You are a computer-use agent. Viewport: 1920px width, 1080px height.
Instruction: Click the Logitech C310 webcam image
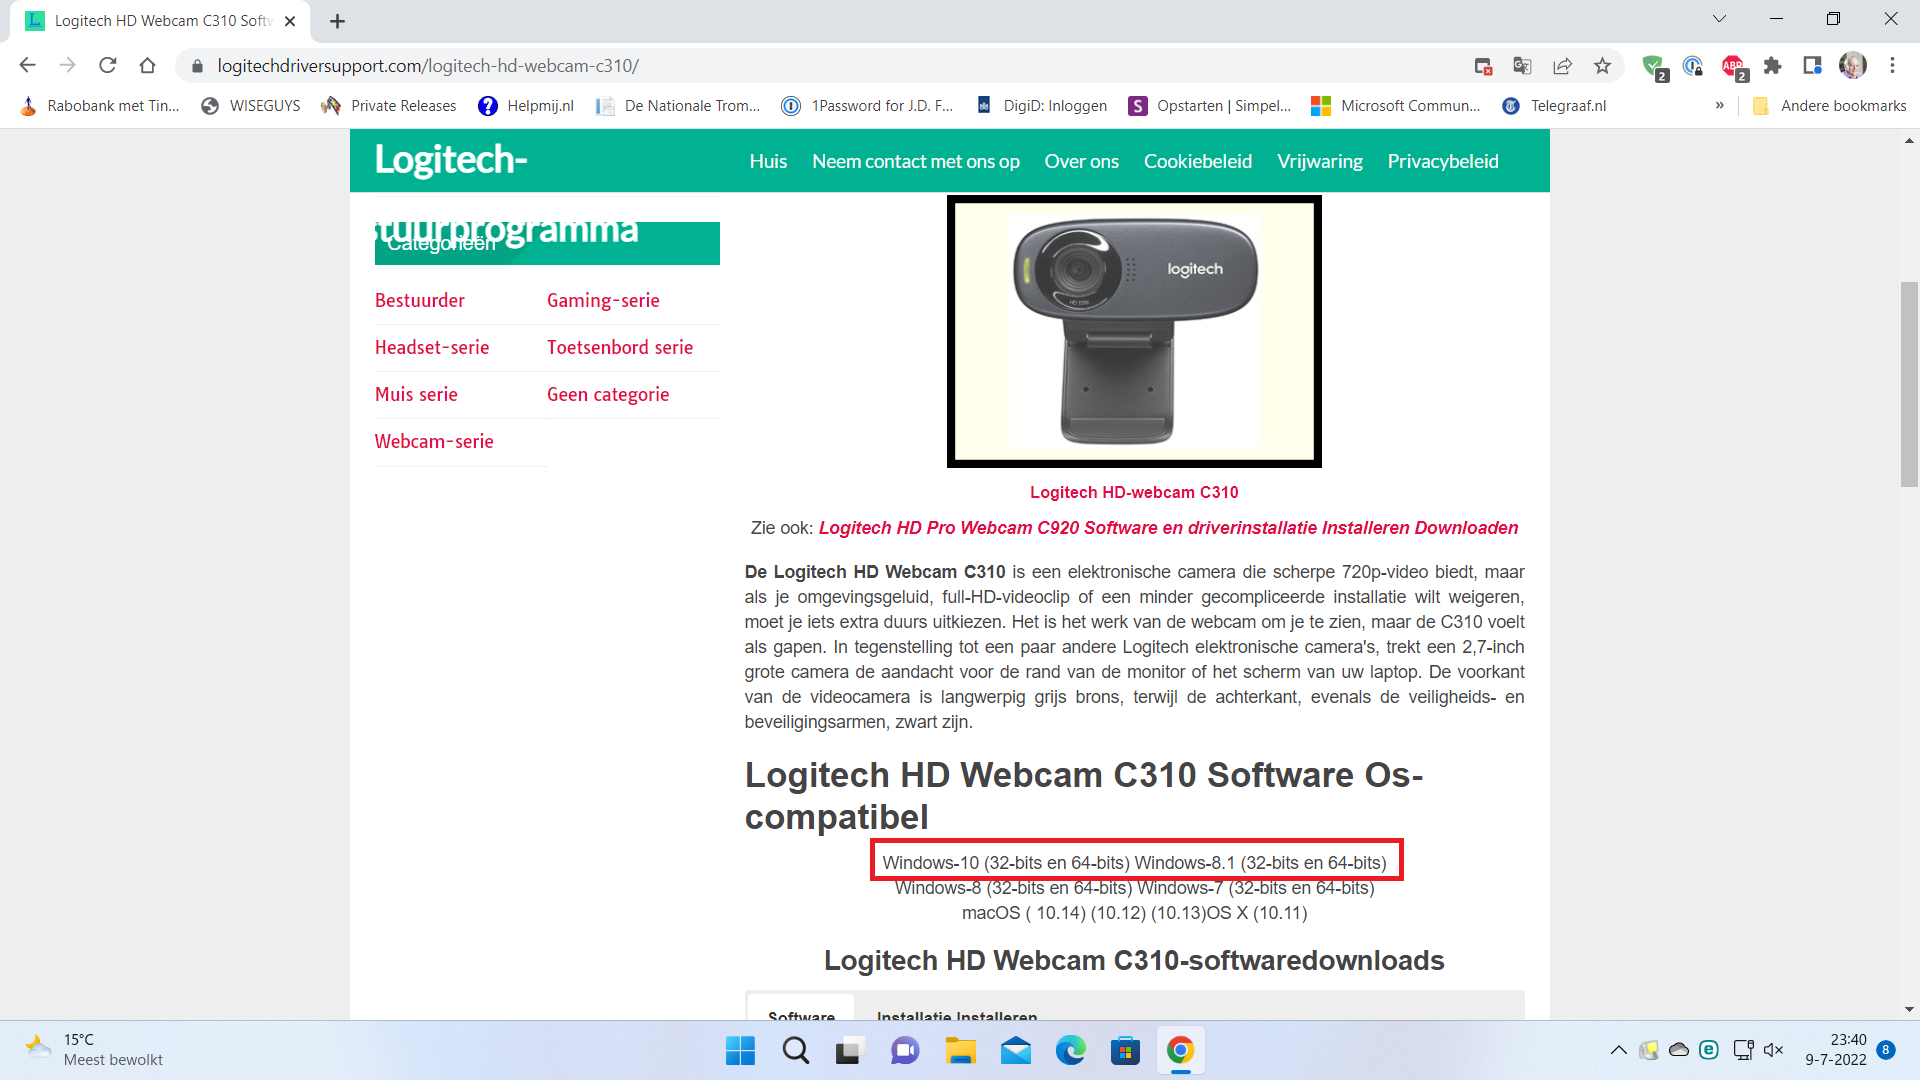pos(1134,332)
